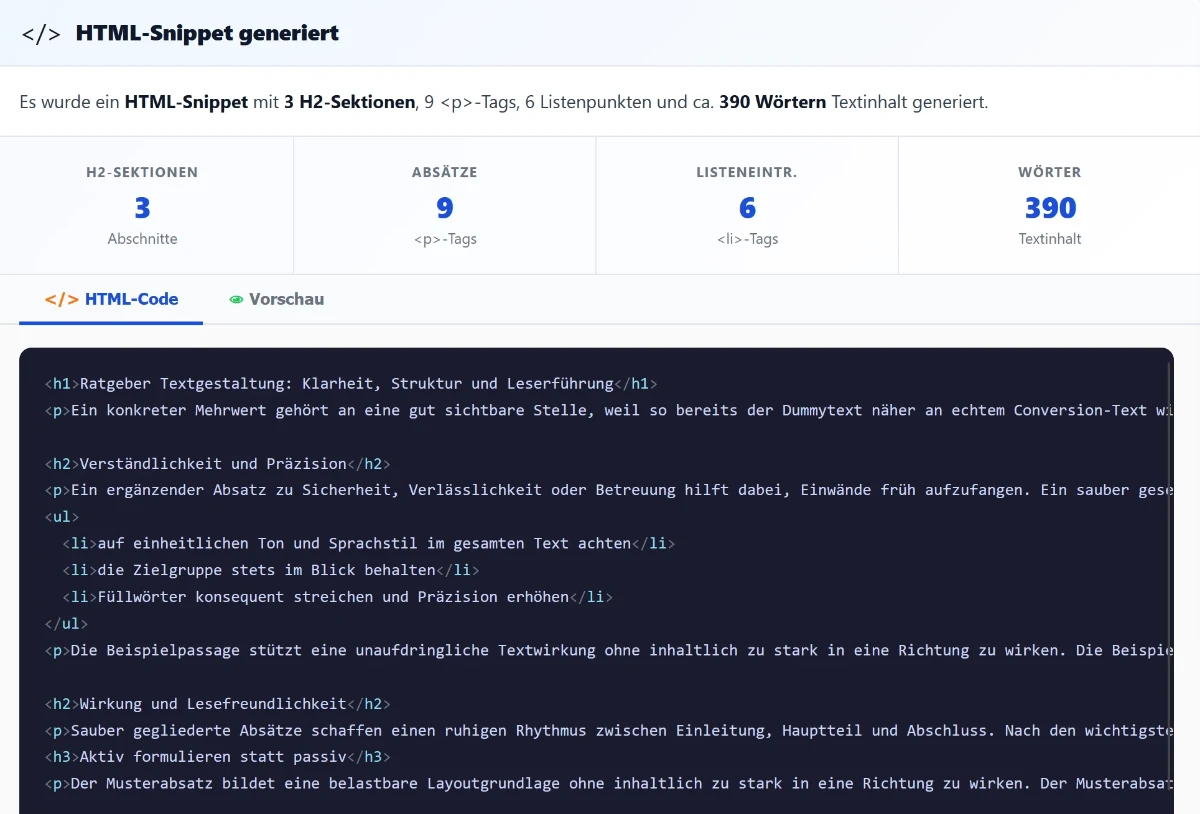The width and height of the screenshot is (1200, 814).
Task: Select the ABSÄTZE card showing 9
Action: 444,205
